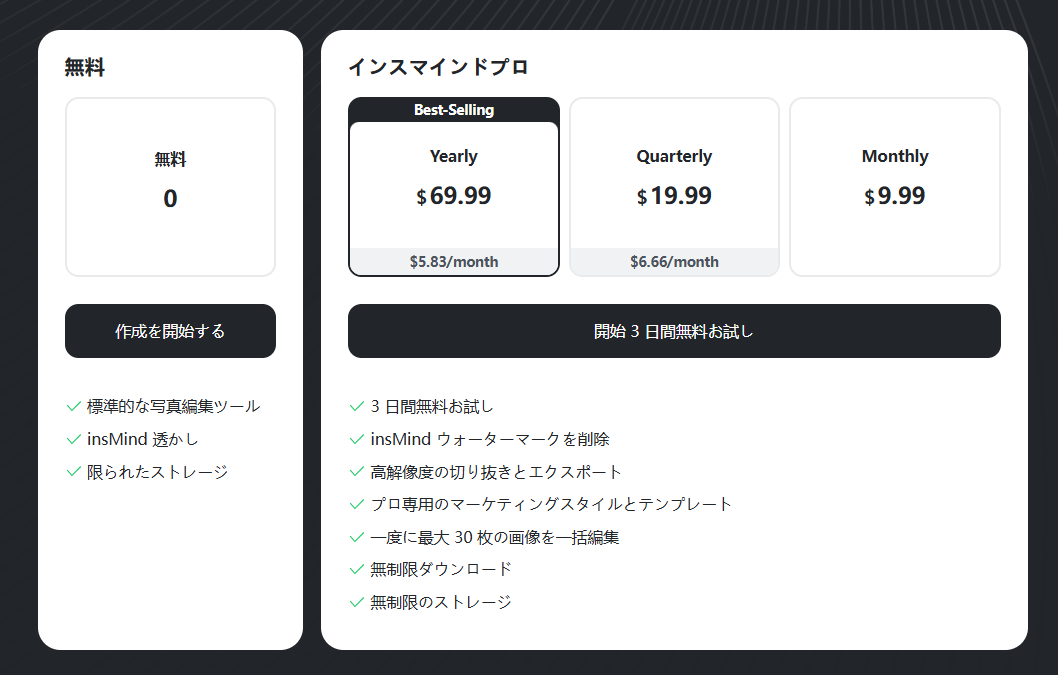
Task: Click the 0 price in the free plan card
Action: [170, 199]
